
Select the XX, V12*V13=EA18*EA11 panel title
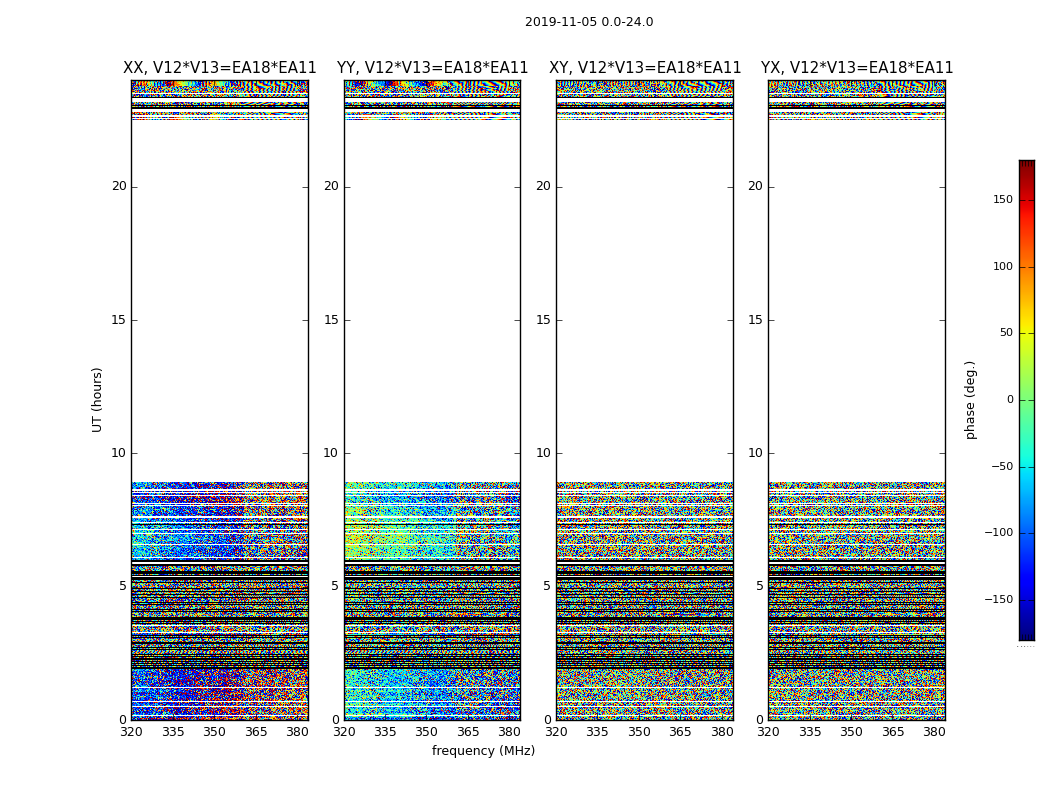point(220,68)
